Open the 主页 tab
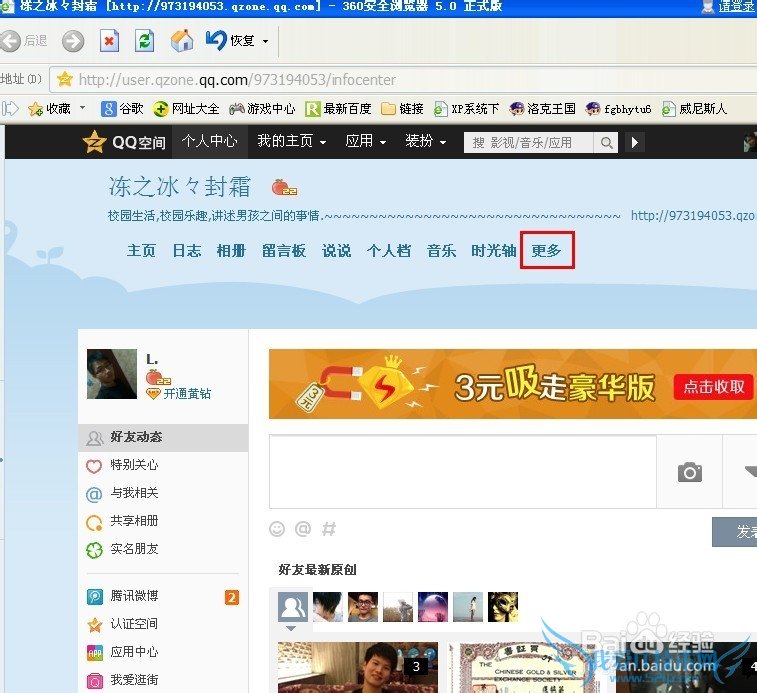757x693 pixels. point(141,250)
